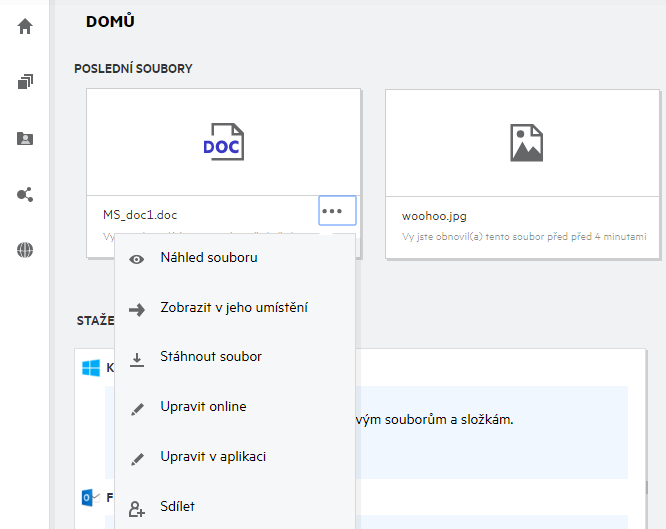
Task: Choose Upravit v aplikaci from context menu
Action: click(213, 457)
